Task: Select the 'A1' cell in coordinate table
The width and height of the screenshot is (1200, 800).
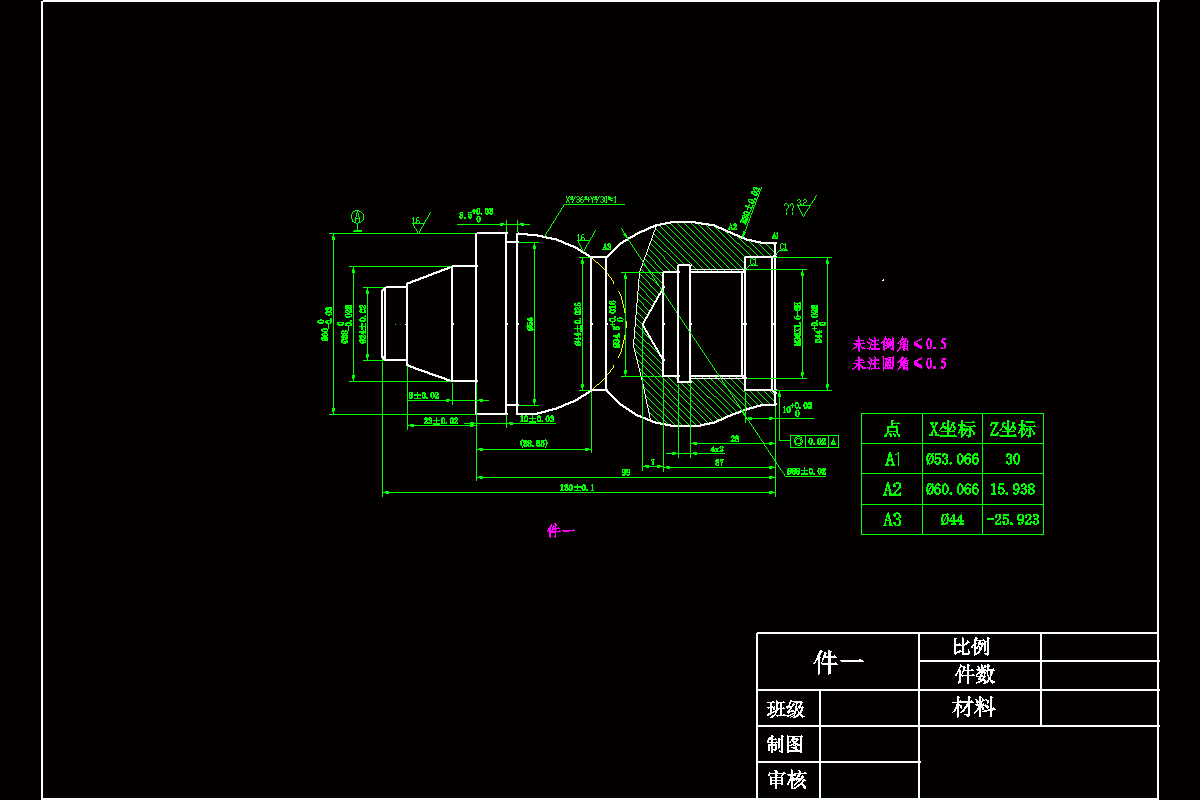Action: (x=892, y=459)
